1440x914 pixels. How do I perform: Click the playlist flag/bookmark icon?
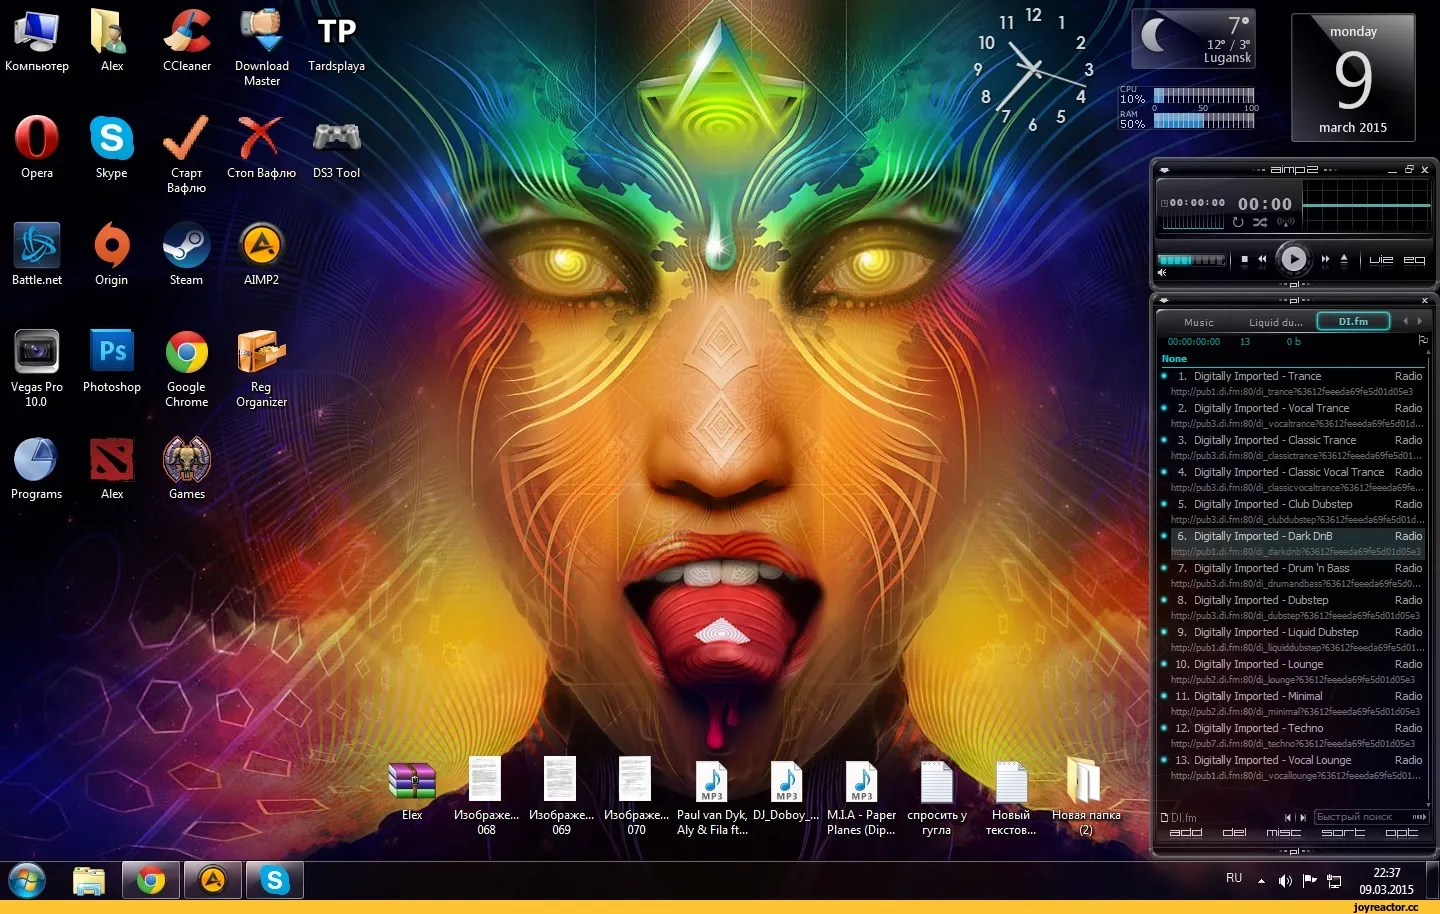tap(1423, 340)
